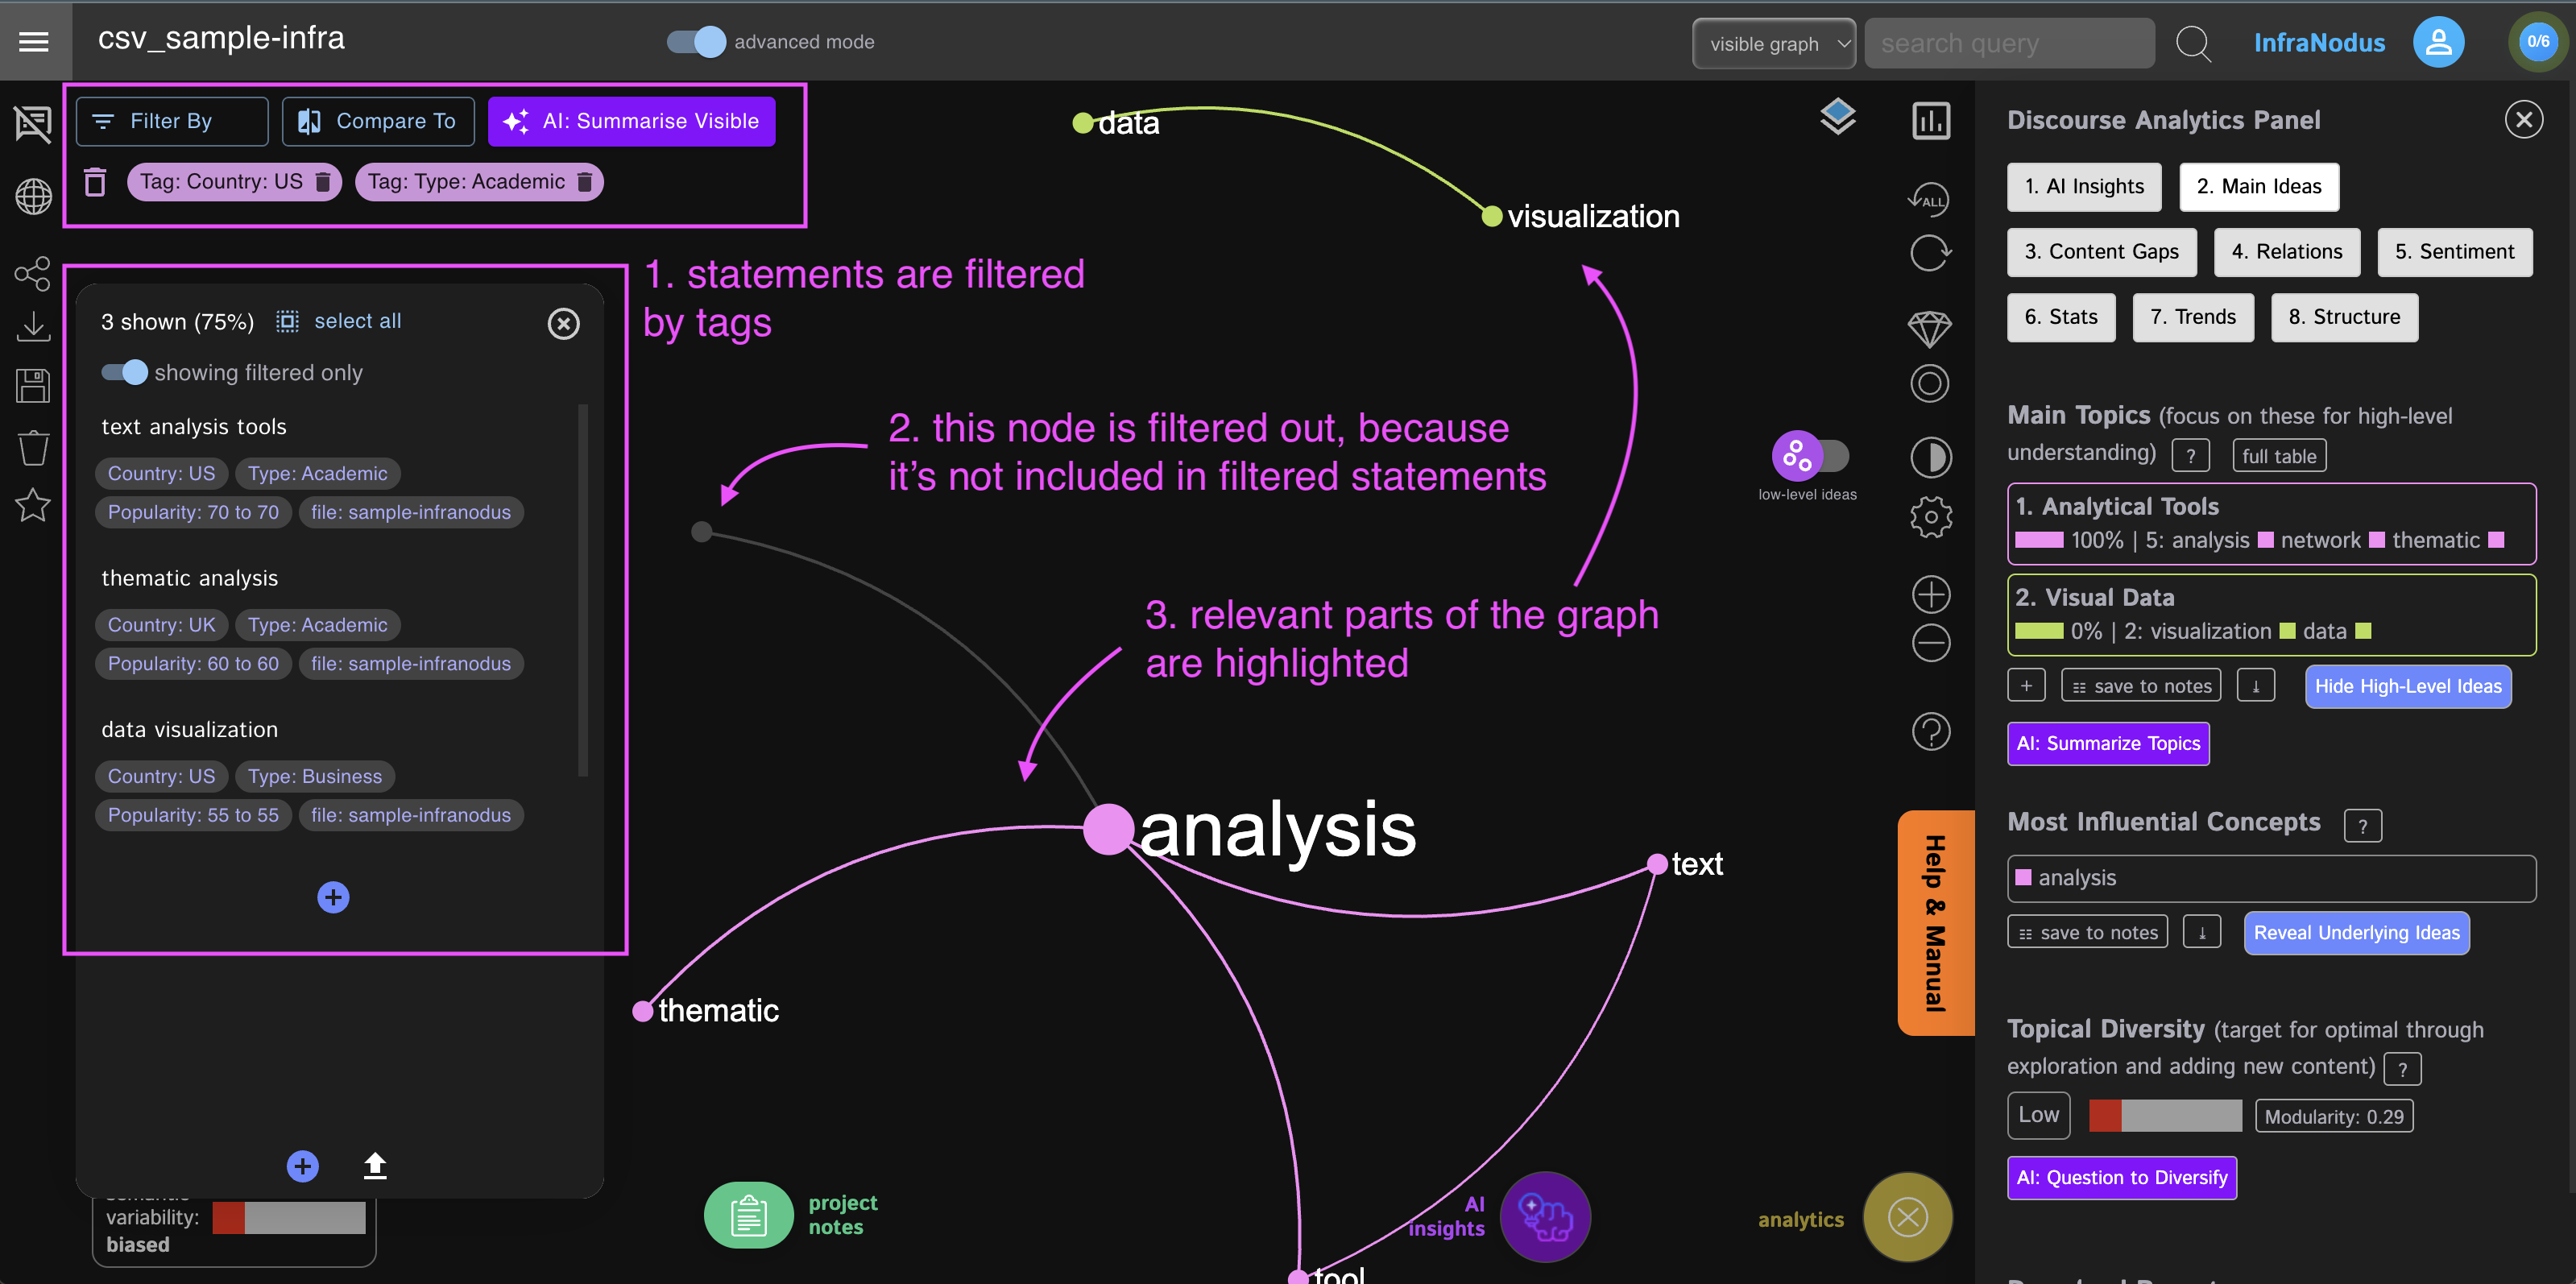Image resolution: width=2576 pixels, height=1284 pixels.
Task: Open the hamburger main menu
Action: click(x=34, y=41)
